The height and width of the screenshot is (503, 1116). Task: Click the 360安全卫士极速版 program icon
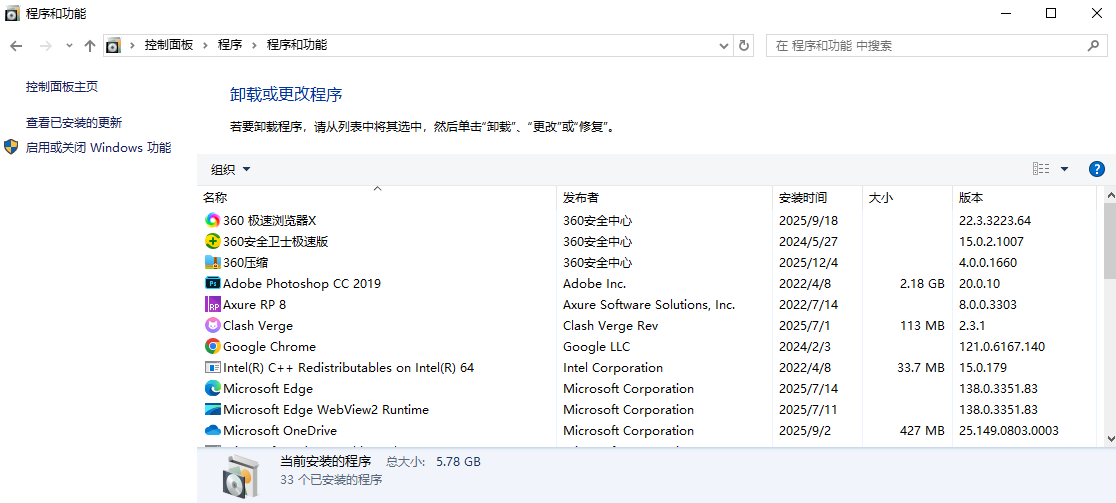point(212,241)
